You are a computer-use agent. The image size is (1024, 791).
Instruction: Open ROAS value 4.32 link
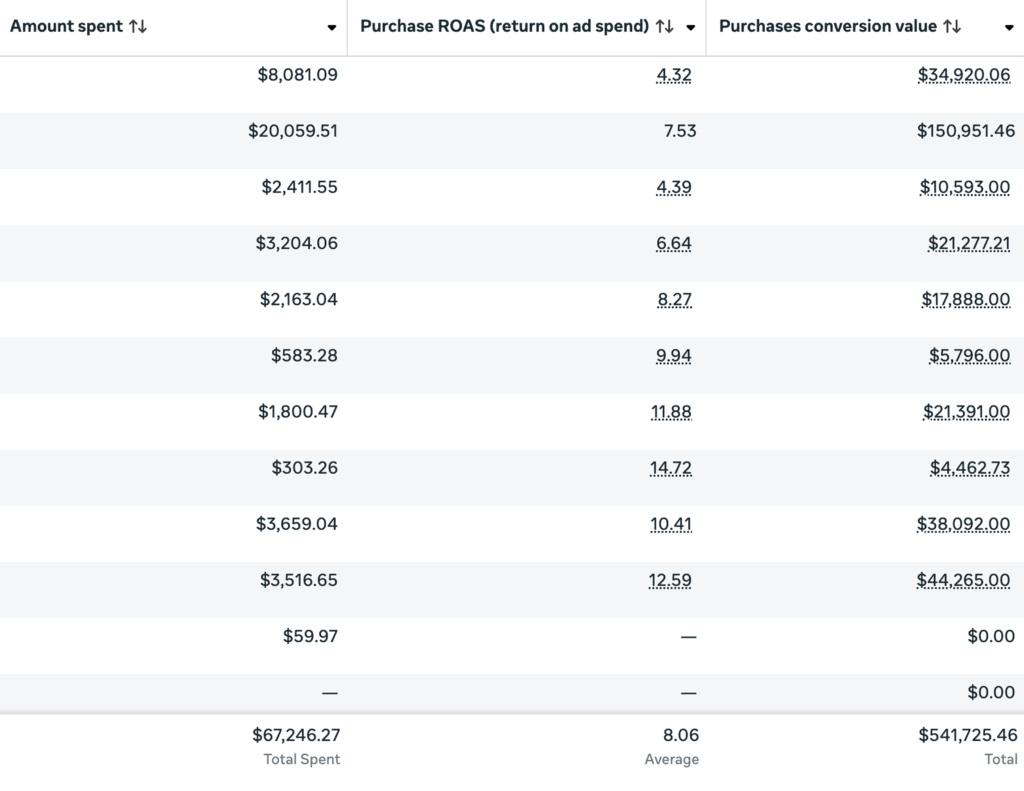click(x=674, y=74)
